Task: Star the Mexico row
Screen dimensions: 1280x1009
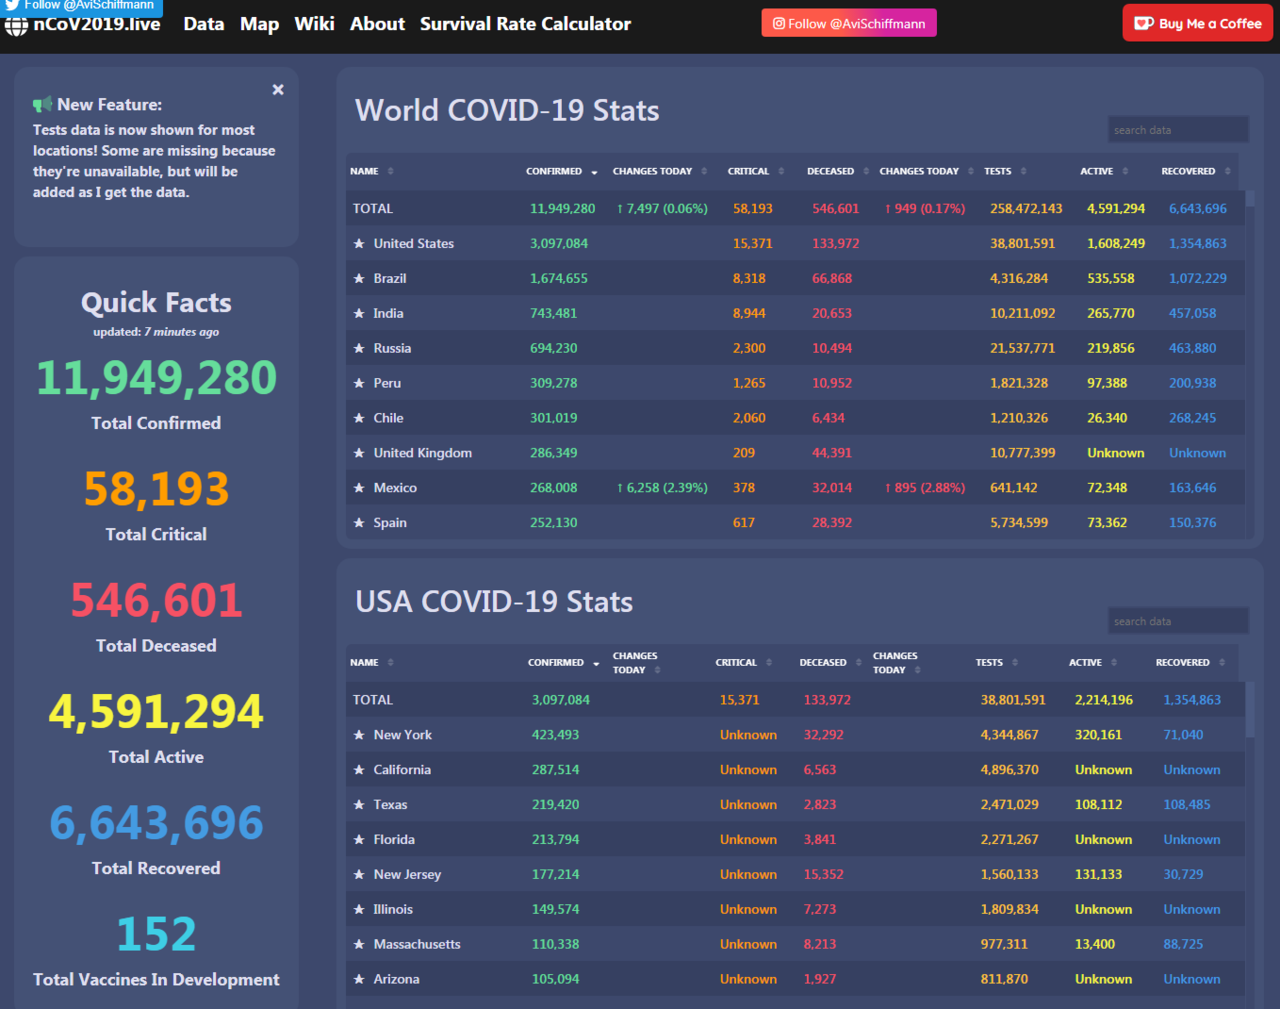Action: pyautogui.click(x=359, y=488)
